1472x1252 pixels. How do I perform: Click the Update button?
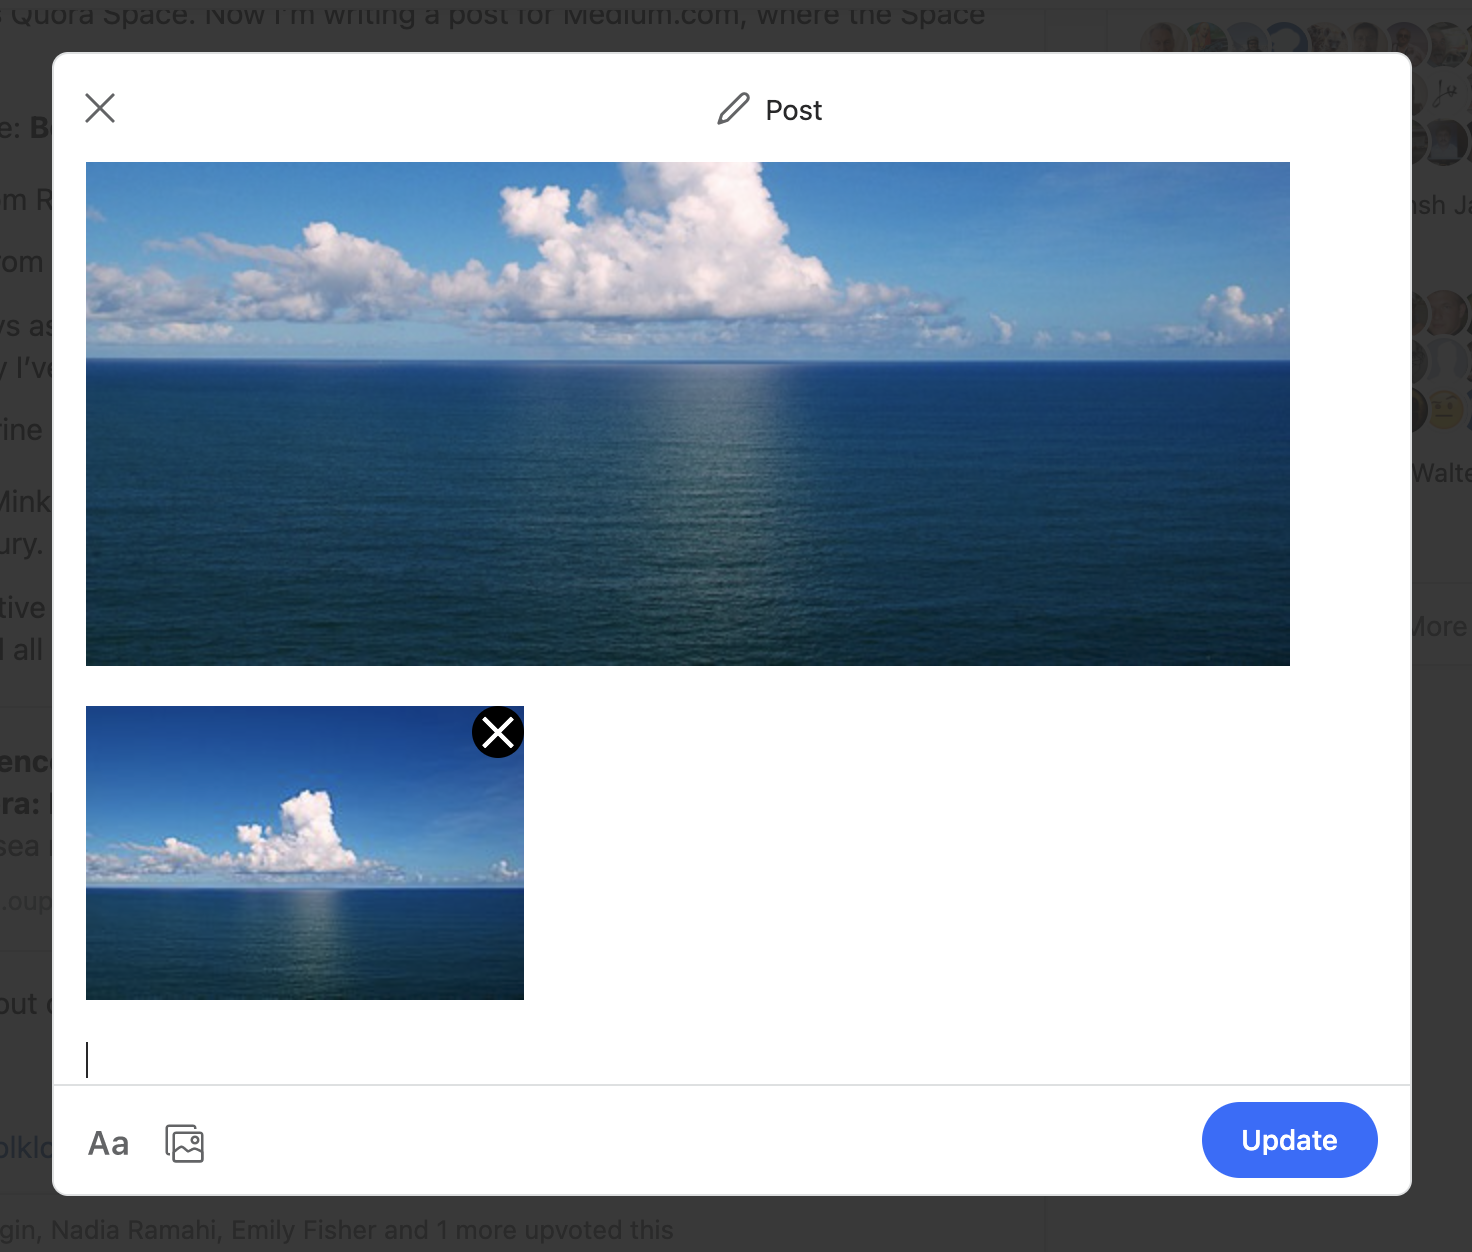point(1289,1140)
